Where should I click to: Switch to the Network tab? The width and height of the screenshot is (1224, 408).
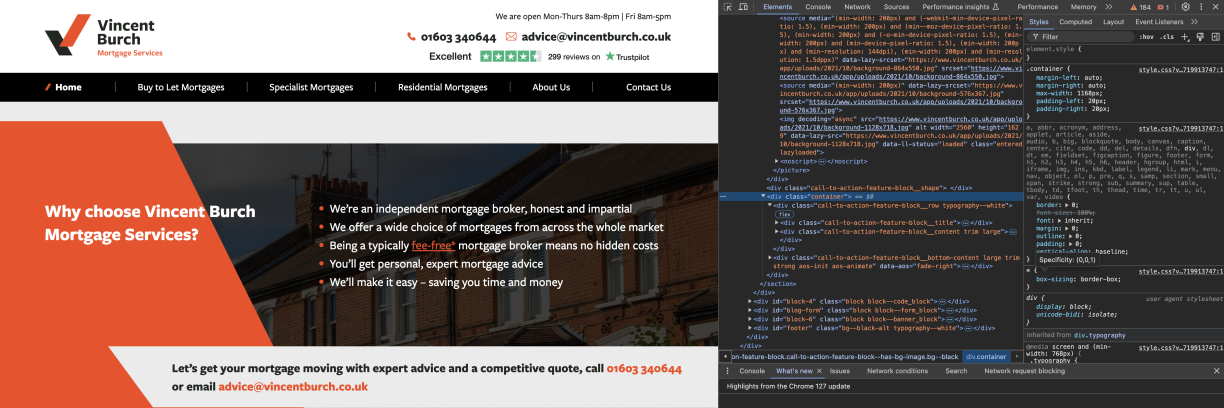(857, 7)
